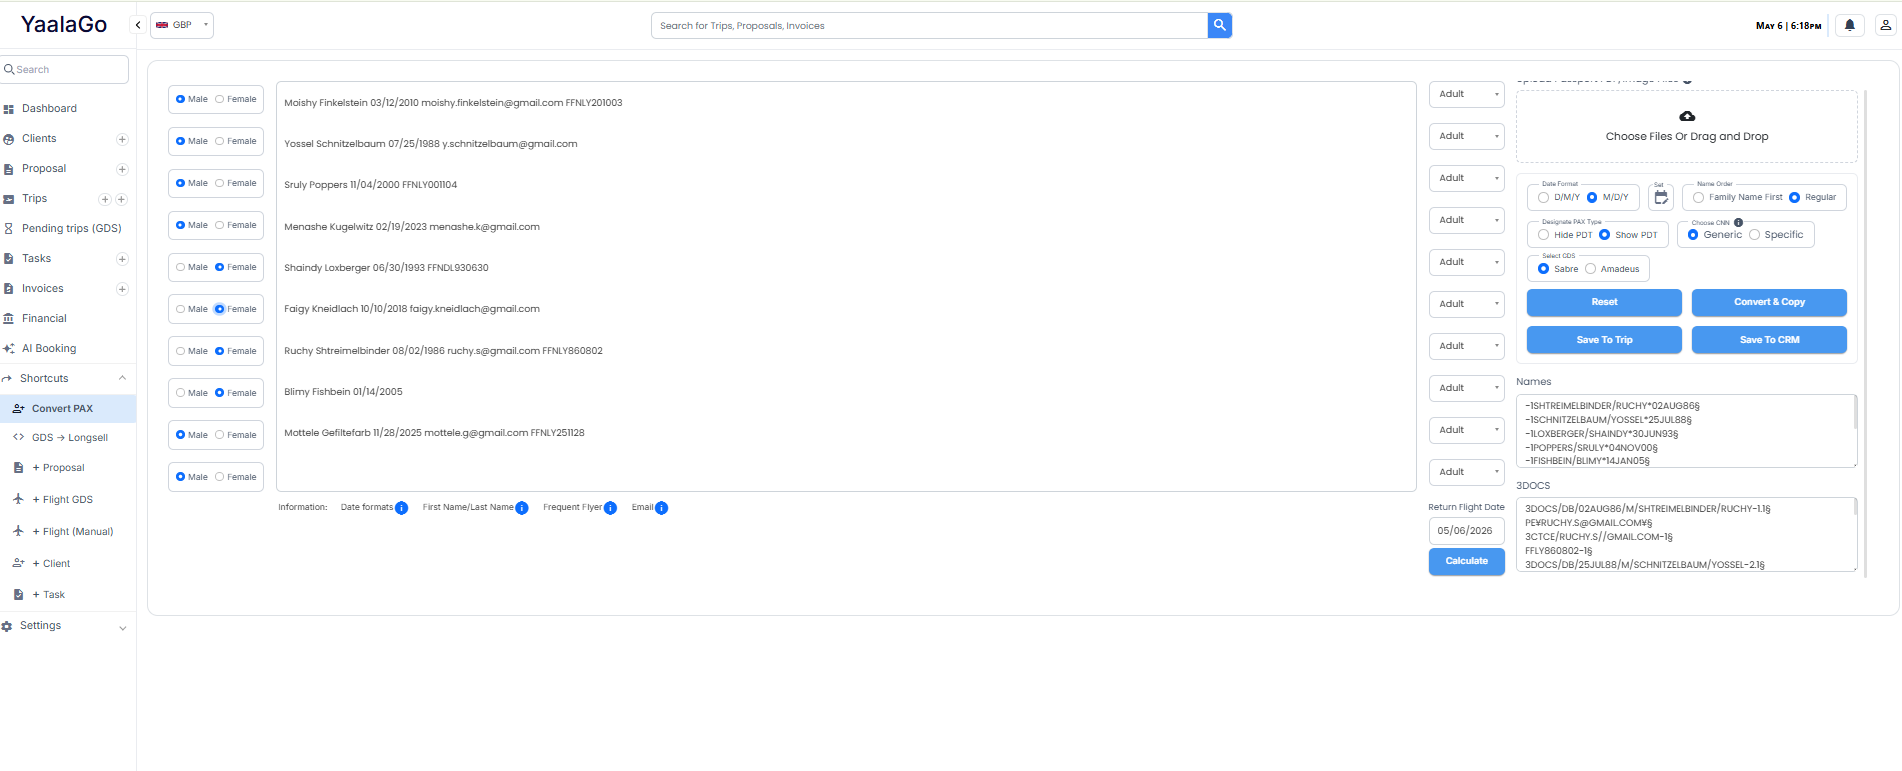Collapse the sidebar with the chevron arrow
The height and width of the screenshot is (771, 1902).
click(138, 25)
